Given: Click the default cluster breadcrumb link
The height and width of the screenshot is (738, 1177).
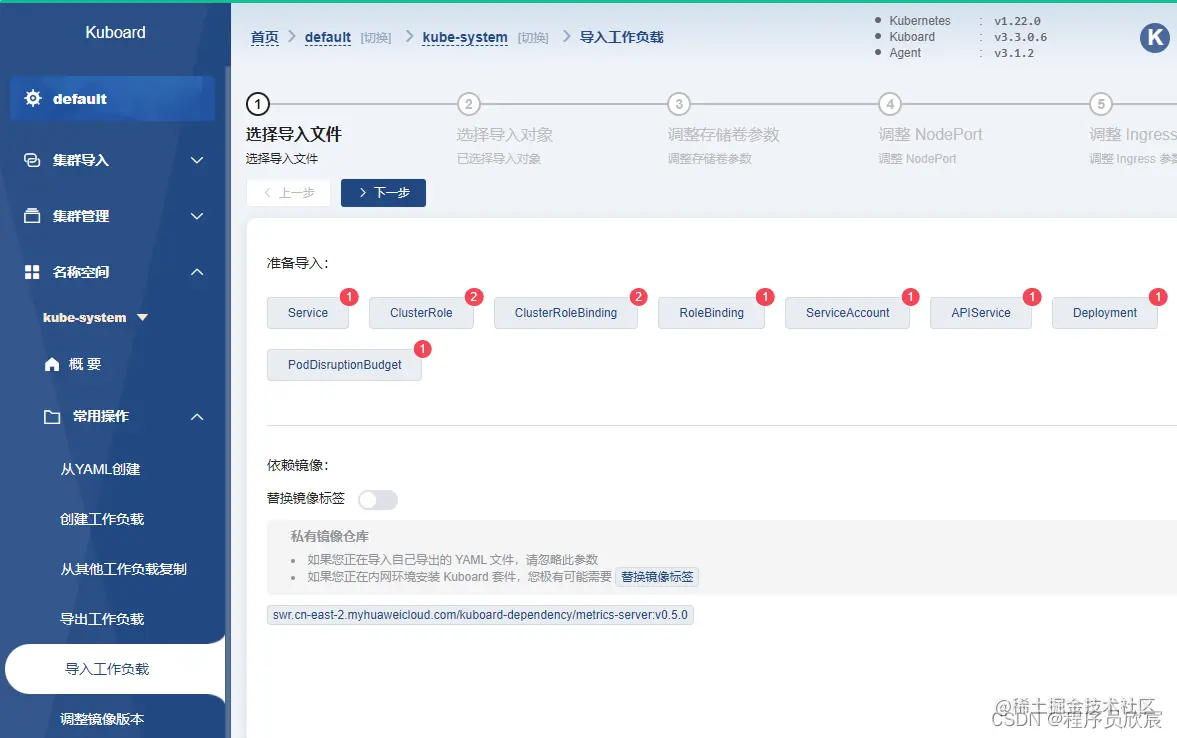Looking at the screenshot, I should point(328,37).
